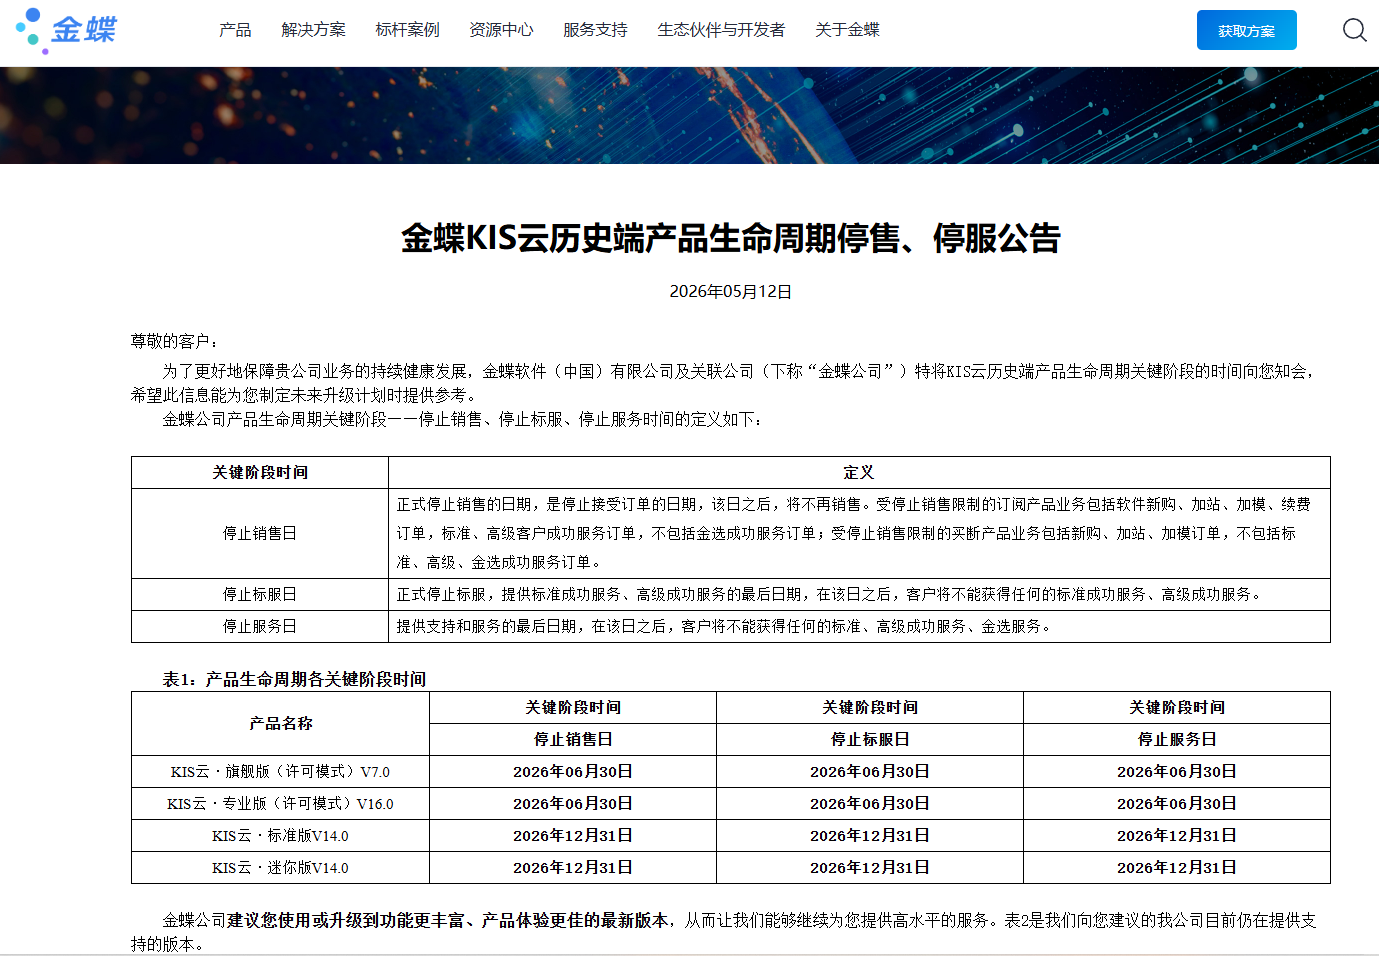Image resolution: width=1379 pixels, height=956 pixels.
Task: Click the Kingdee logo icon
Action: pyautogui.click(x=66, y=30)
